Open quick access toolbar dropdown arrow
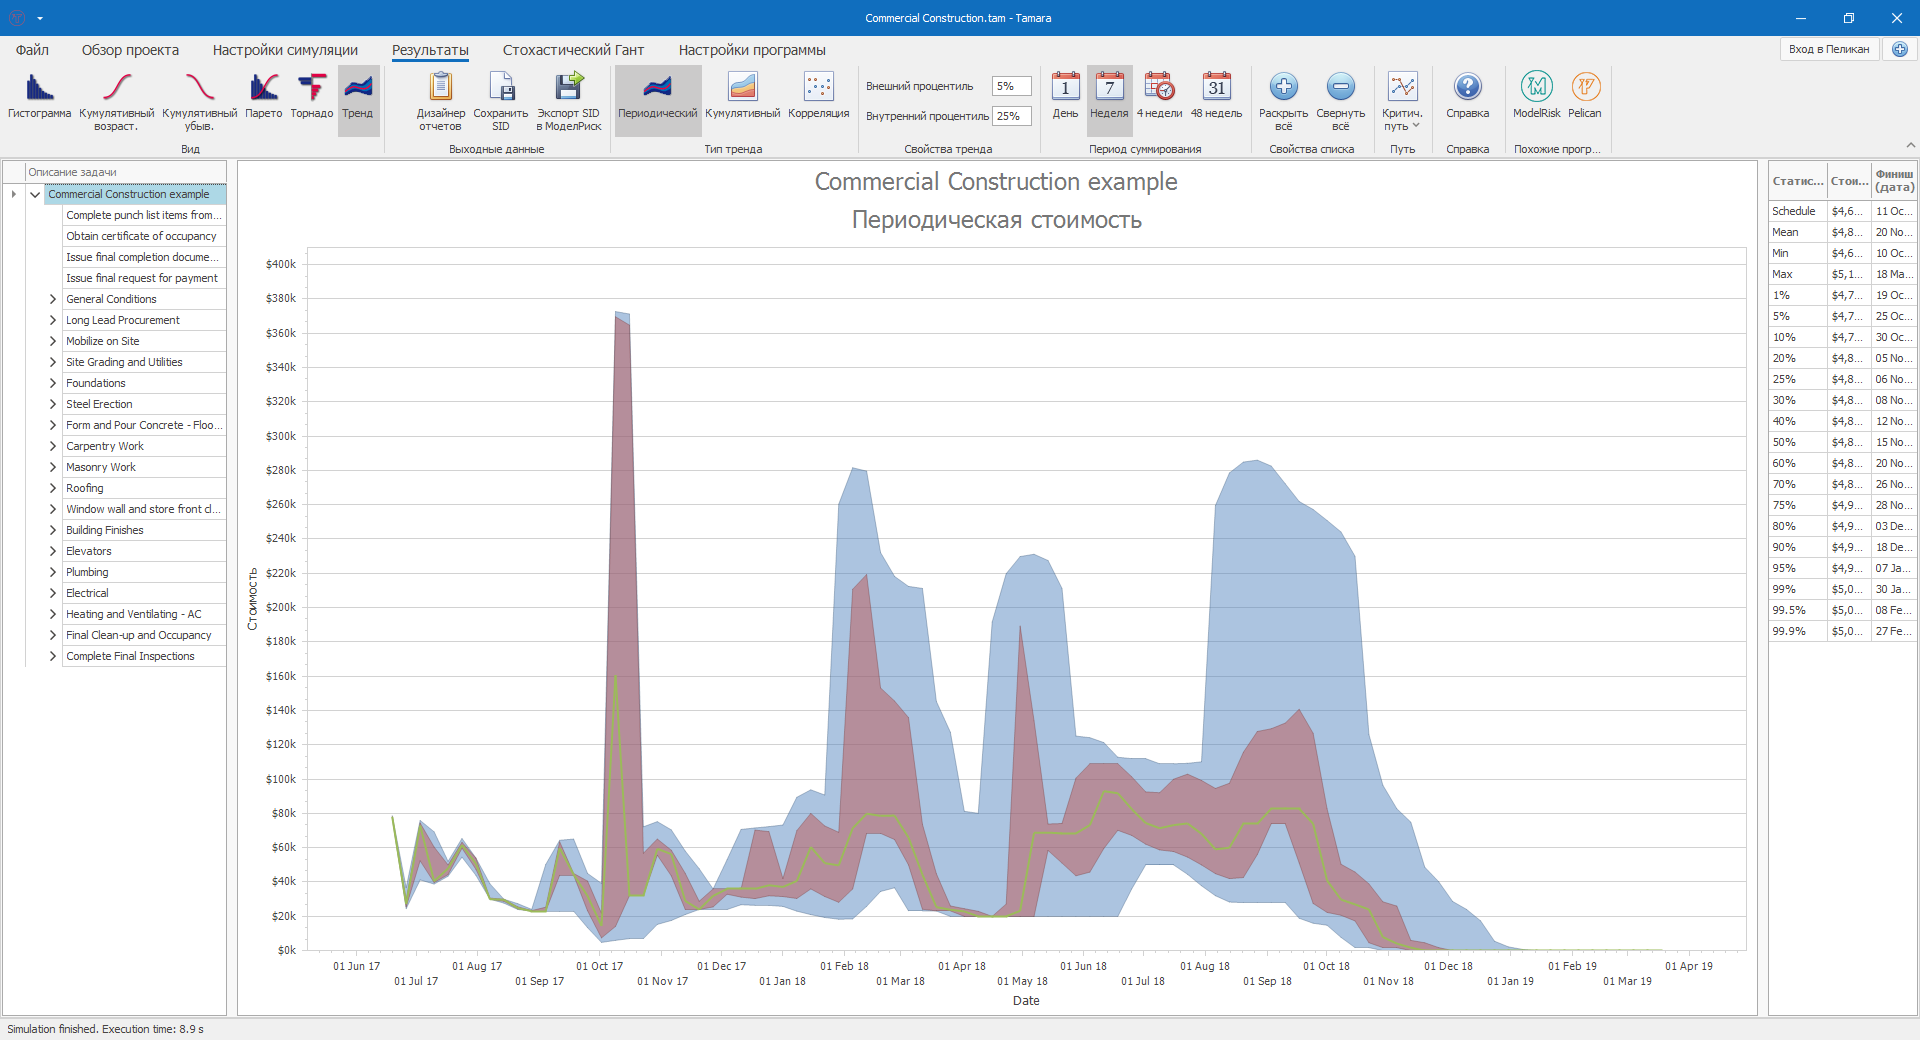This screenshot has width=1920, height=1040. tap(40, 18)
